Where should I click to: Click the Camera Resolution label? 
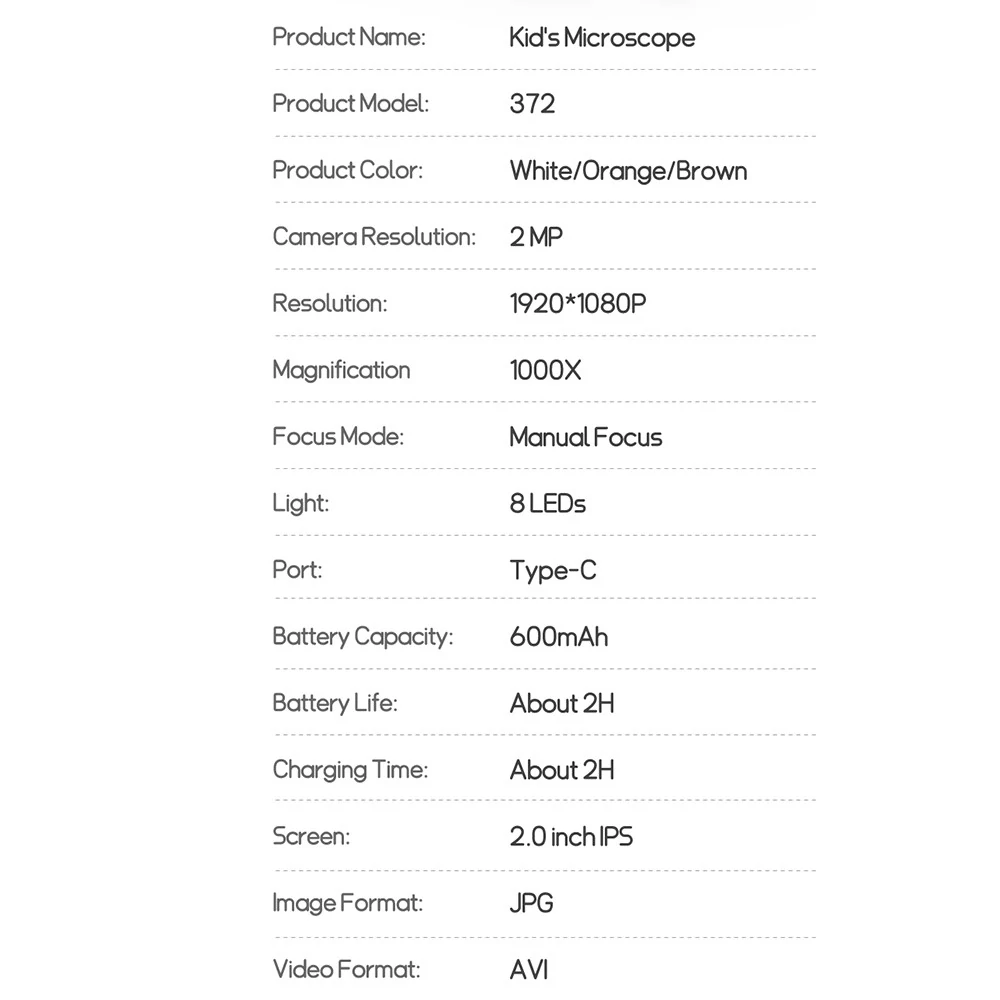tap(374, 237)
